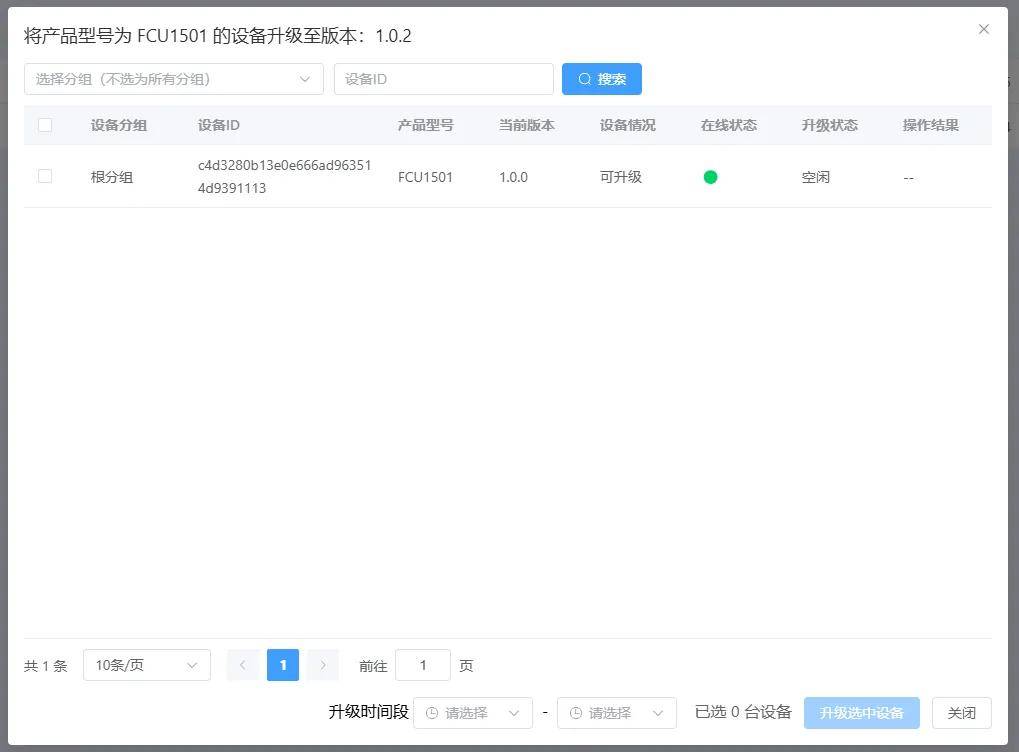Go to the next page using the right arrow
This screenshot has width=1019, height=752.
(x=323, y=665)
